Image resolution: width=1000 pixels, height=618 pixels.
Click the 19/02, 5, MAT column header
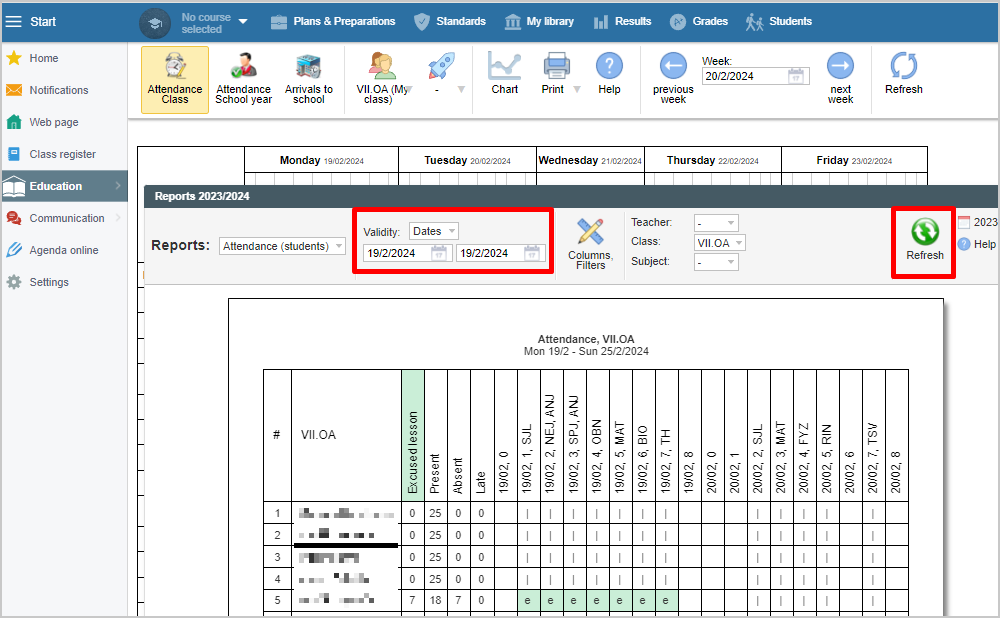pos(619,435)
